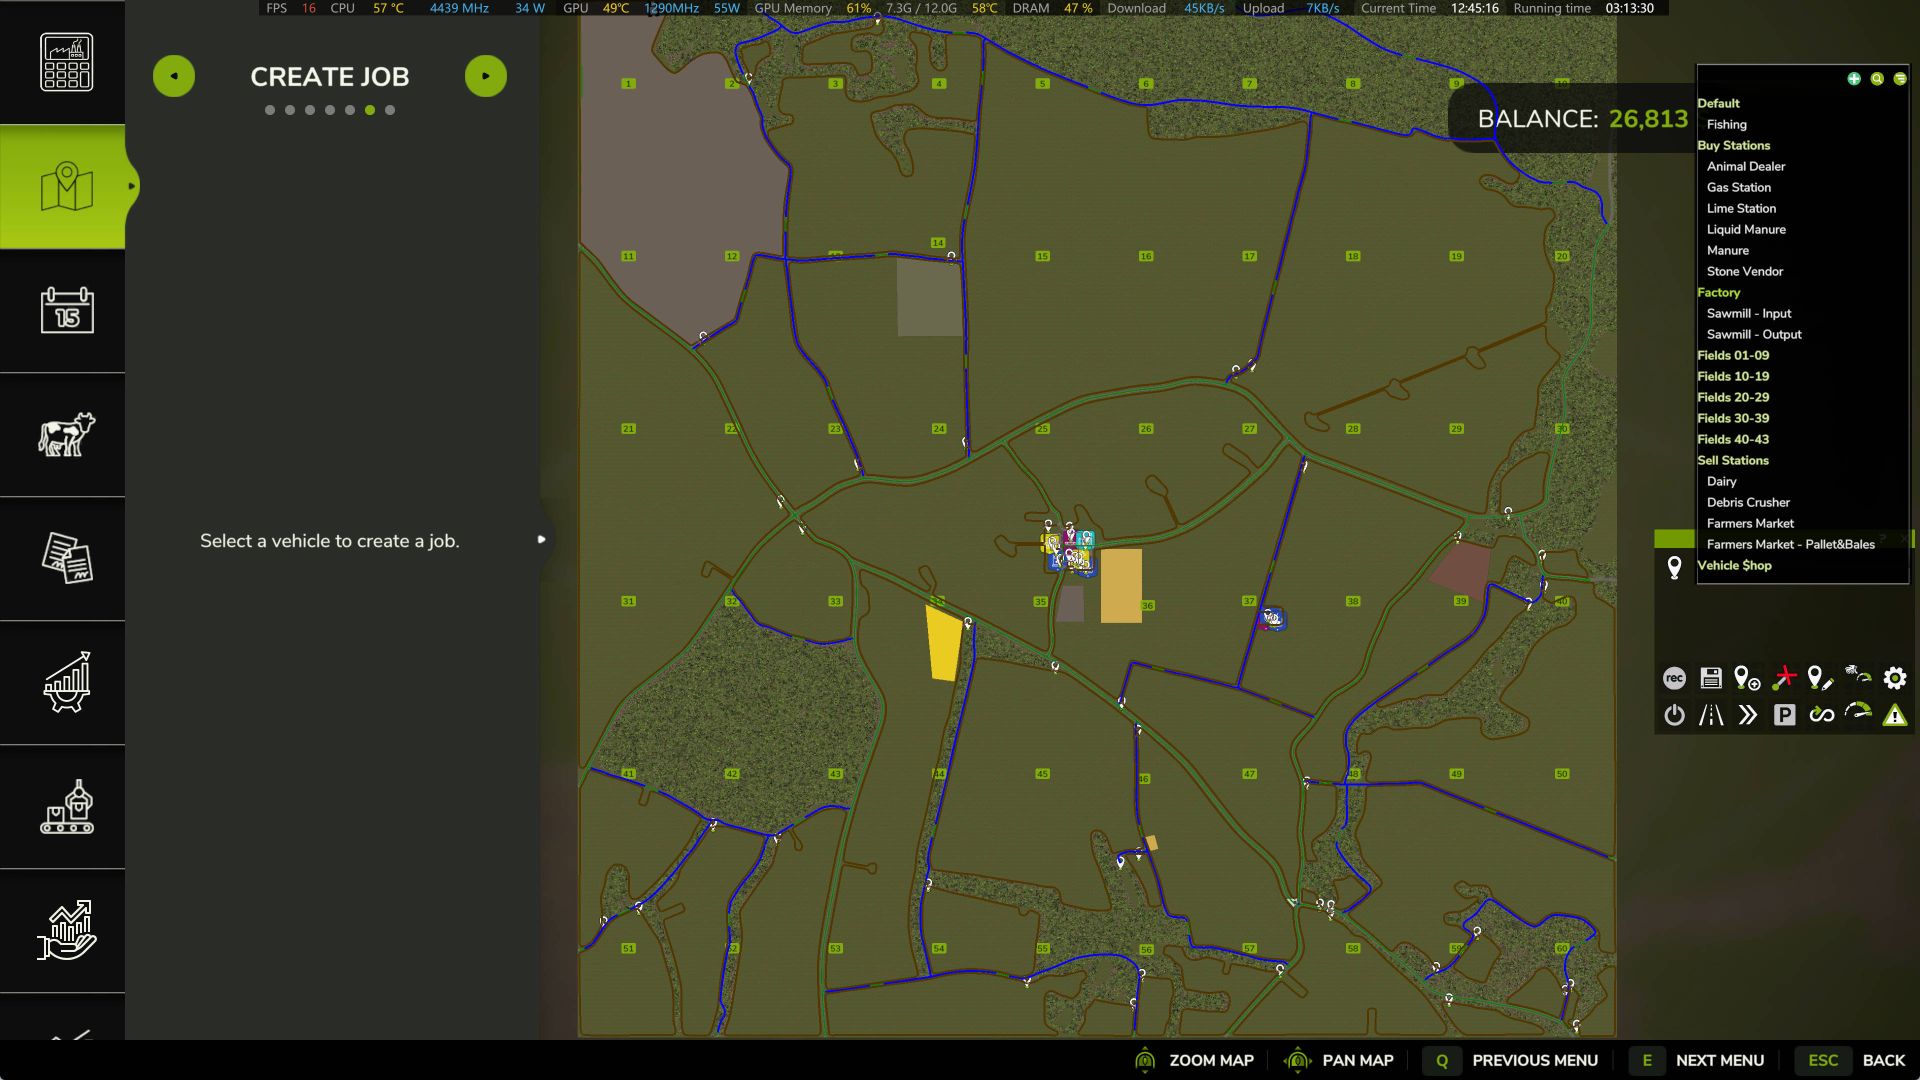Open the production chains factory sidebar icon
The height and width of the screenshot is (1080, 1920).
click(x=66, y=806)
